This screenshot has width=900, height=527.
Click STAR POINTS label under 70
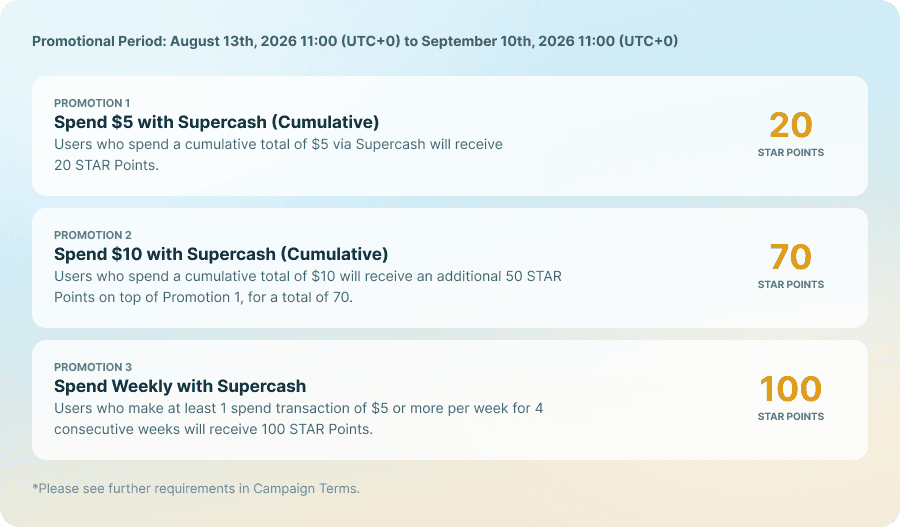coord(790,285)
